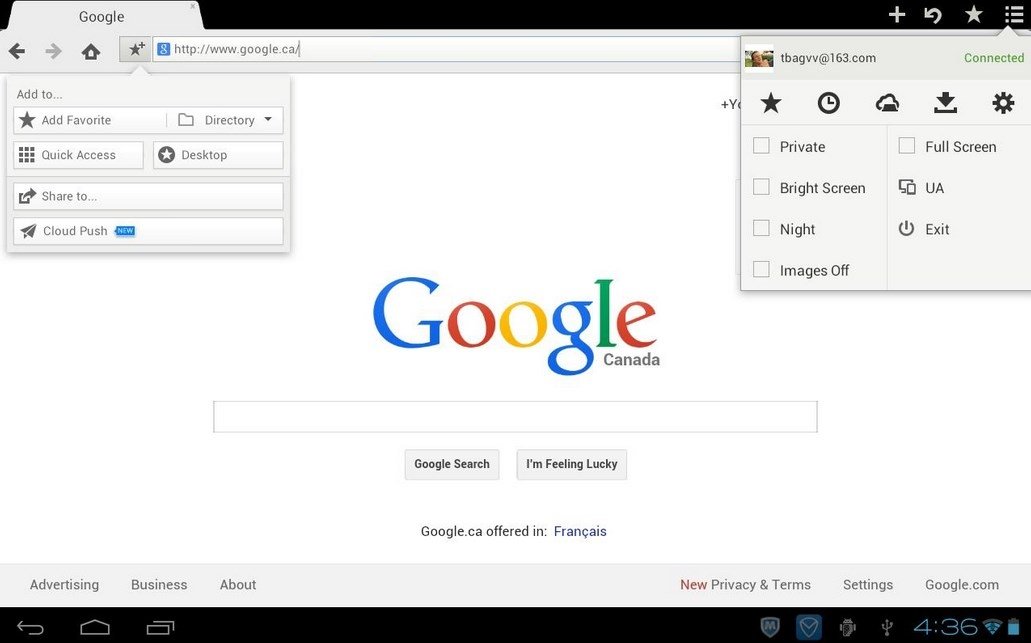Open the Advertising footer link
Viewport: 1031px width, 643px height.
point(64,584)
